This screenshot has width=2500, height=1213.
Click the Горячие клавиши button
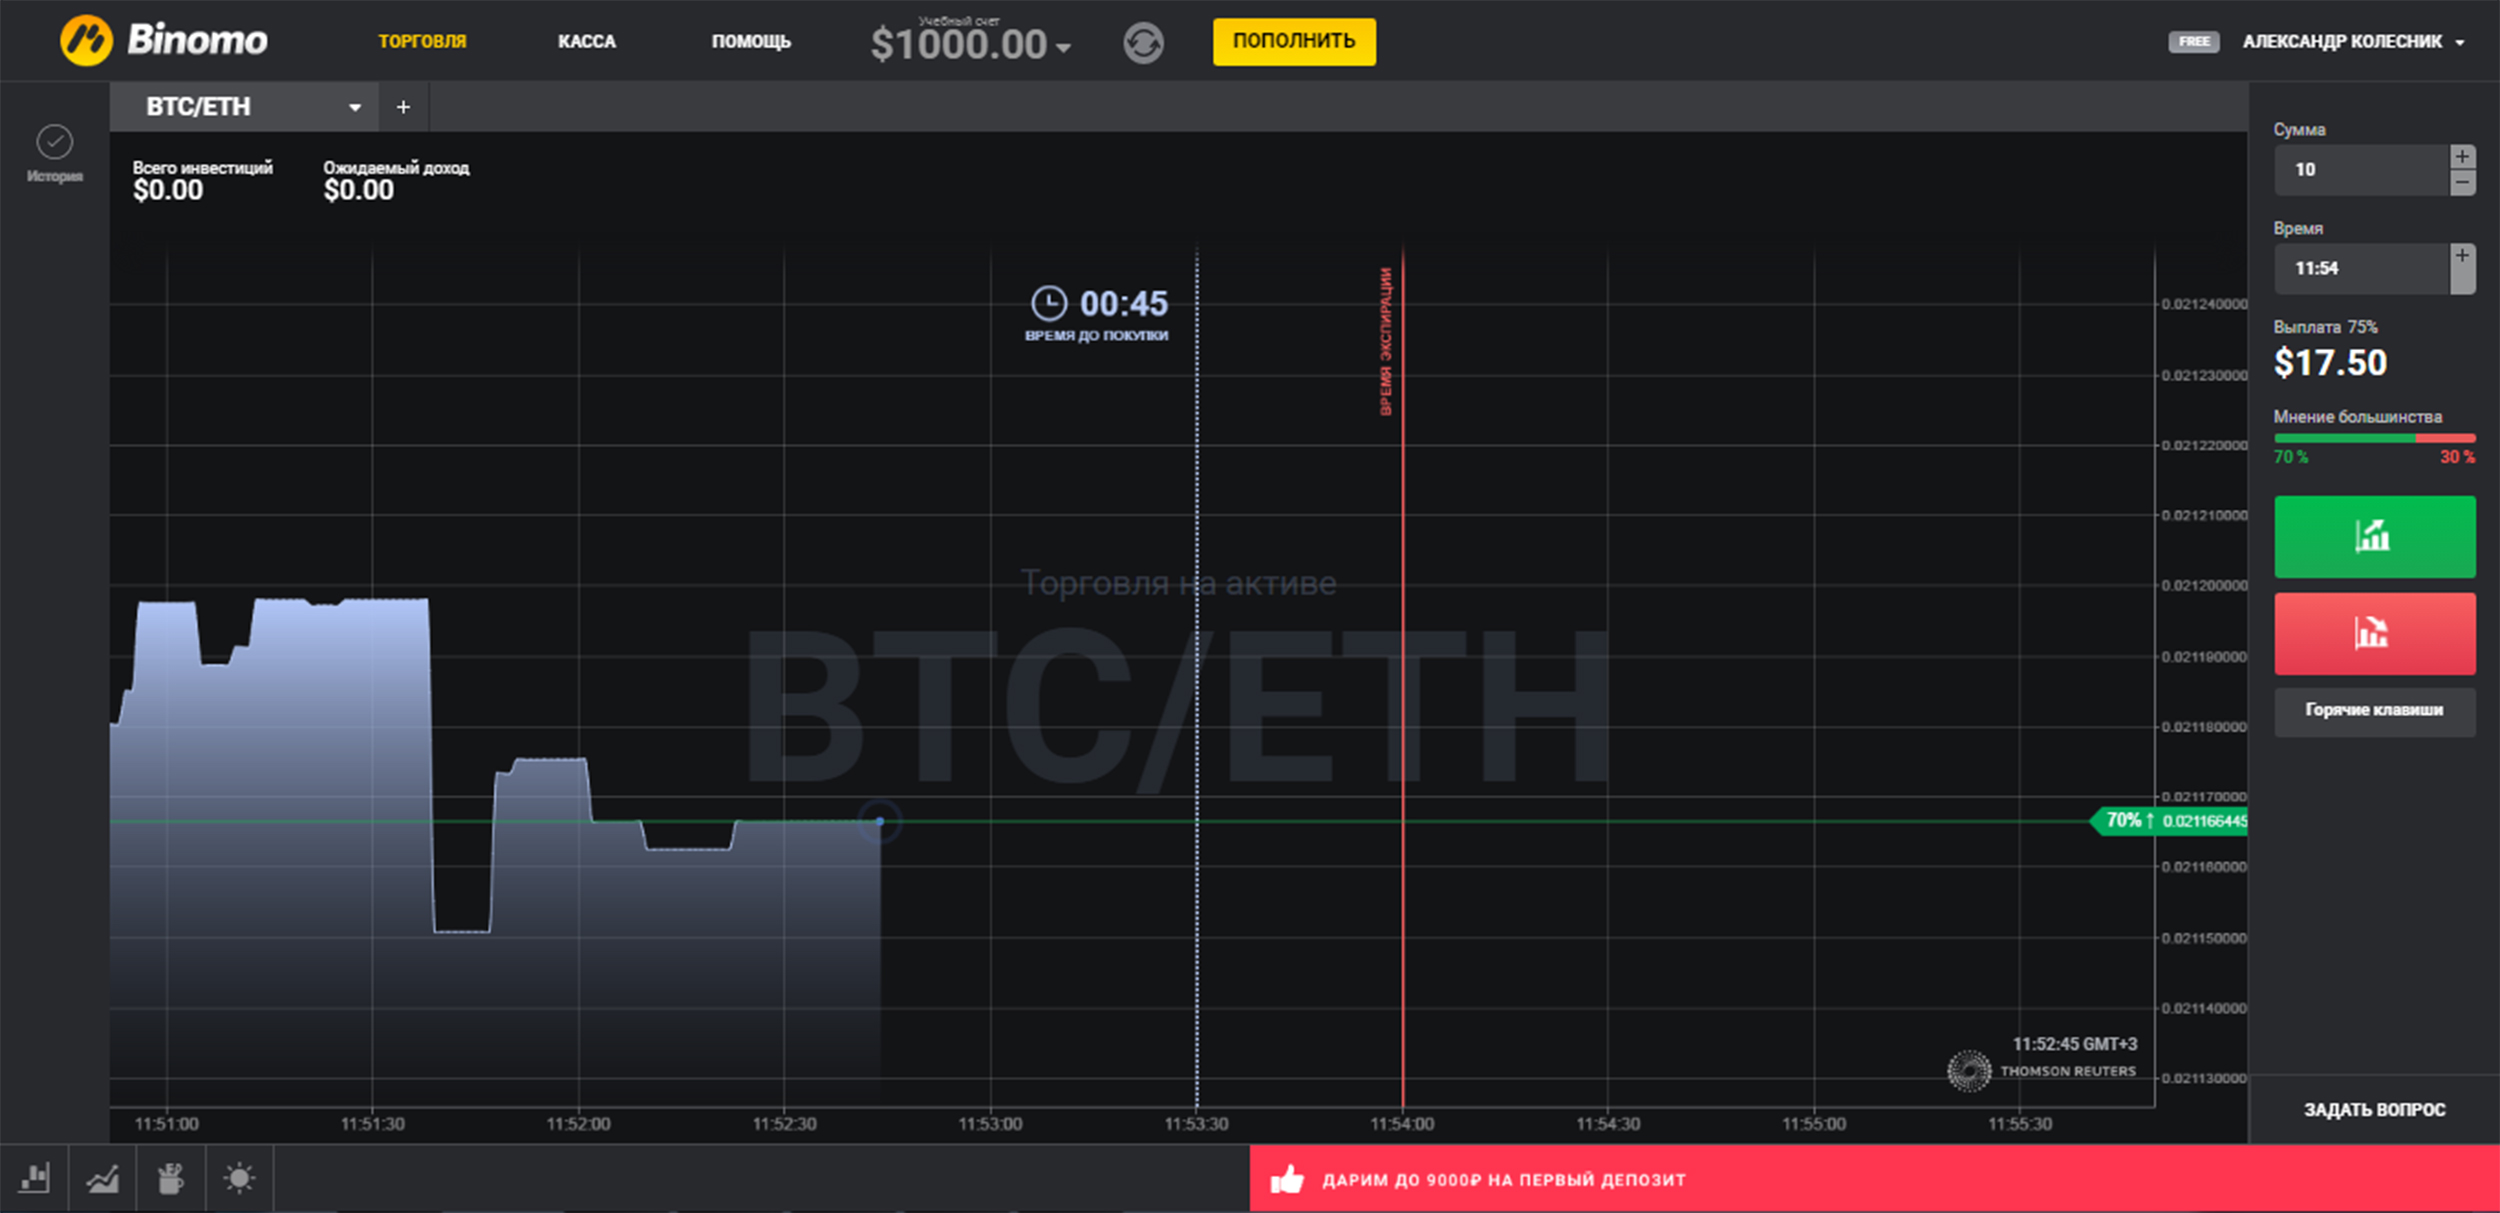pyautogui.click(x=2374, y=710)
